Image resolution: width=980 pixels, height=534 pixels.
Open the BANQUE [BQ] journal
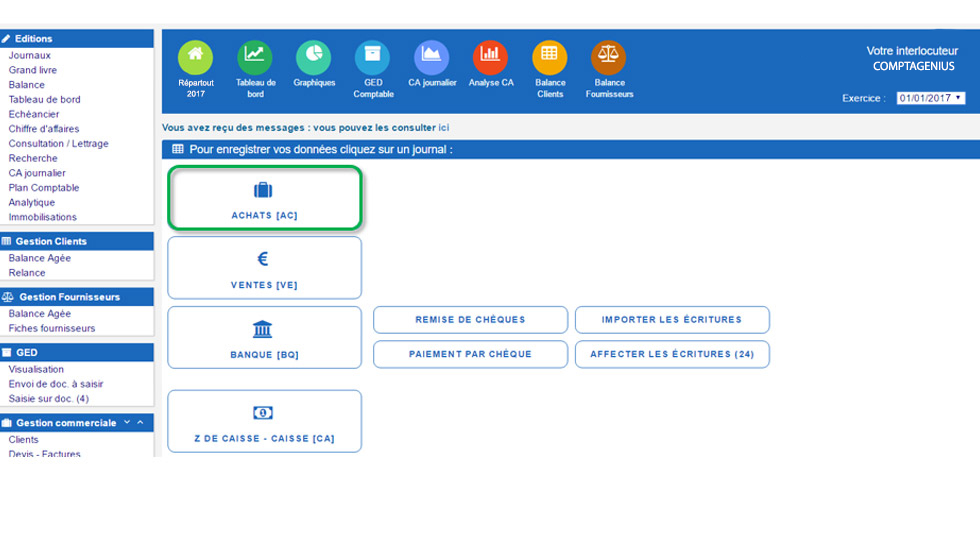(x=264, y=337)
